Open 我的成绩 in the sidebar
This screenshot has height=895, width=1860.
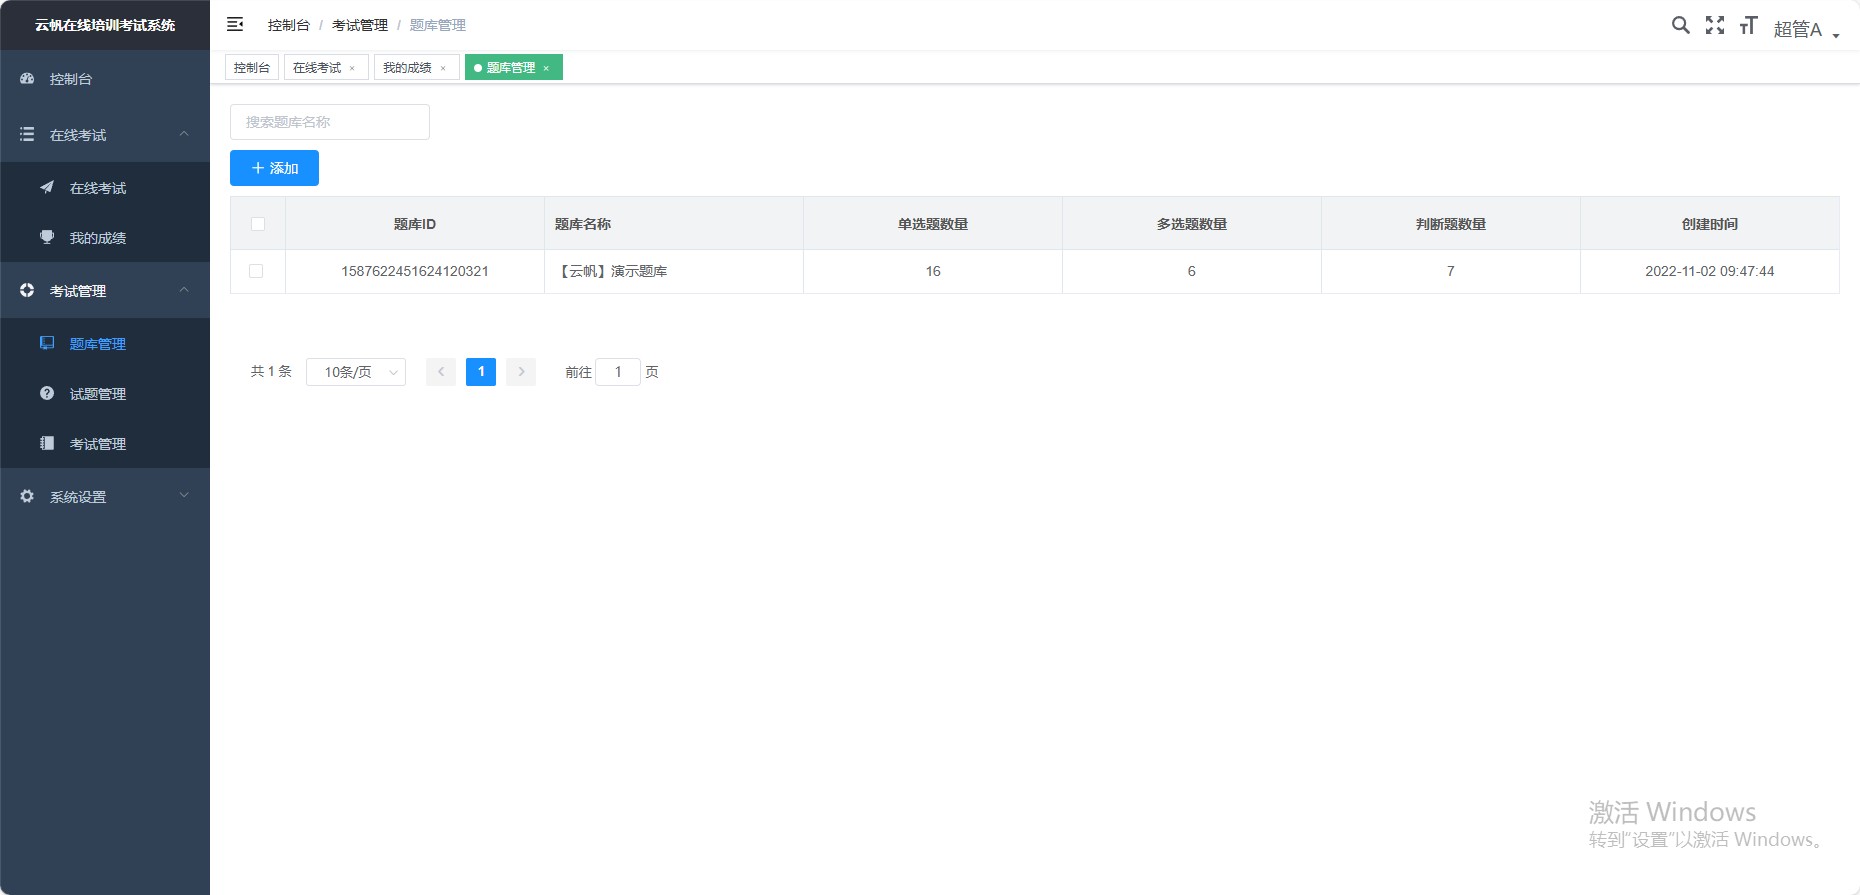click(105, 238)
